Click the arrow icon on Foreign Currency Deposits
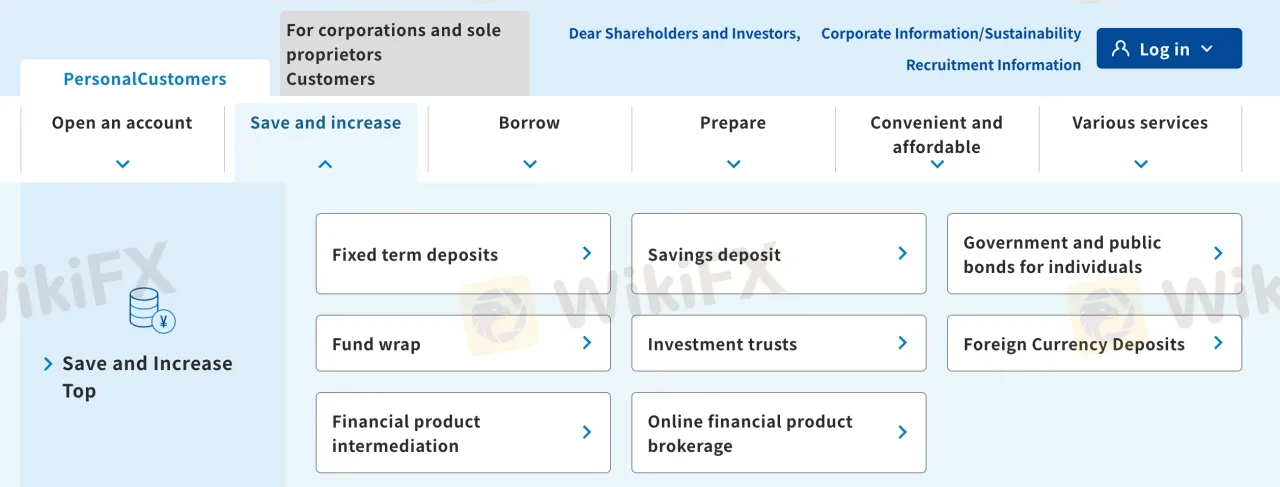Viewport: 1280px width, 487px height. point(1218,343)
